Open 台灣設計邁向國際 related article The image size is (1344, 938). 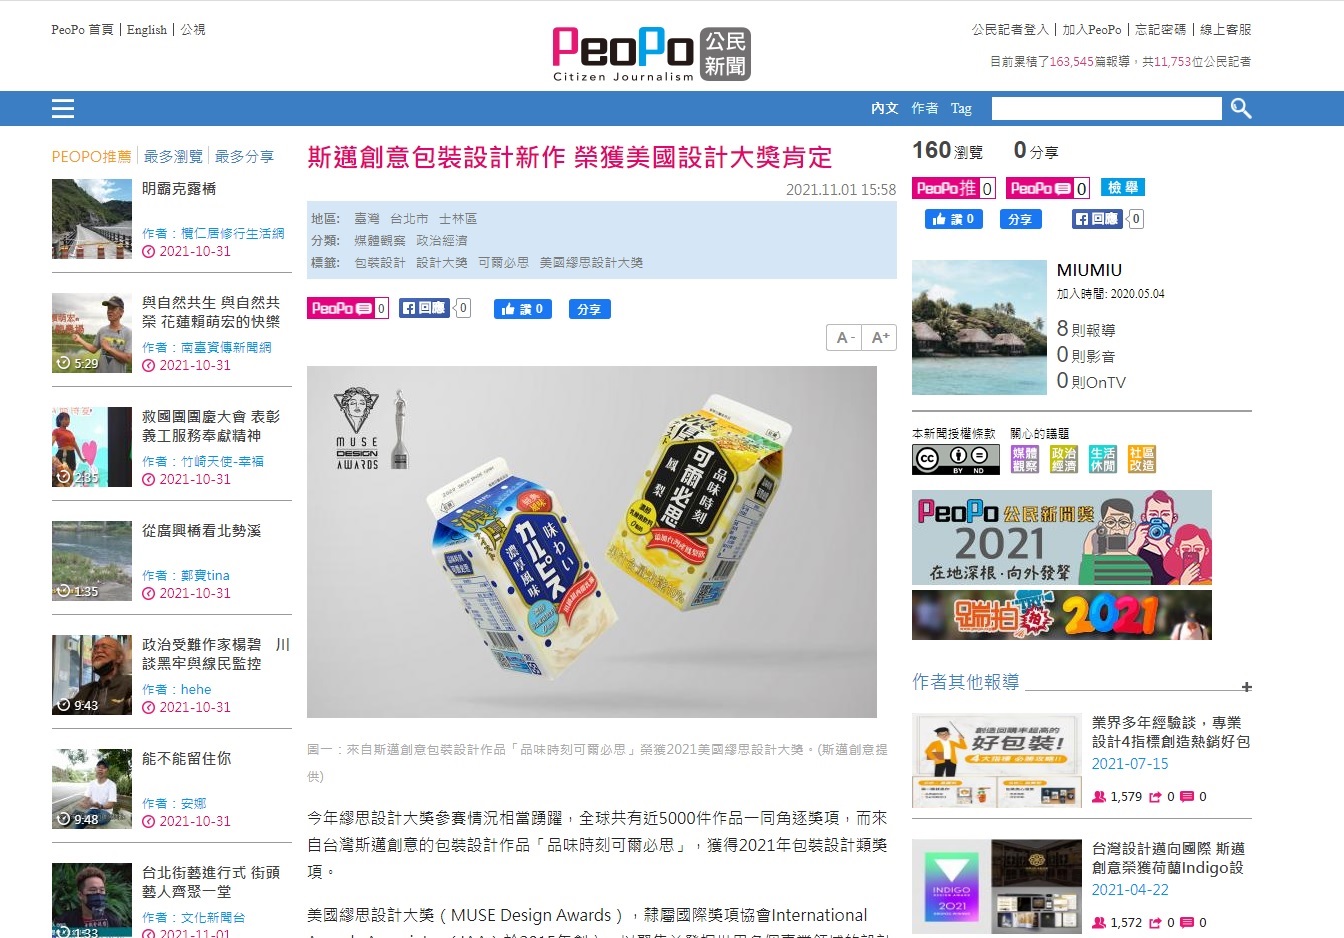coord(1168,858)
